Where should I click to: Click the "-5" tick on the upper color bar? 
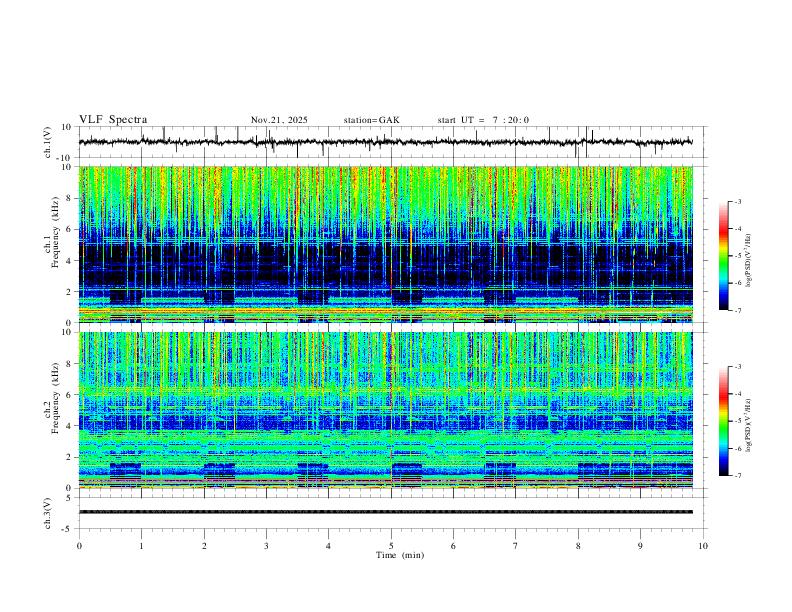[x=737, y=256]
